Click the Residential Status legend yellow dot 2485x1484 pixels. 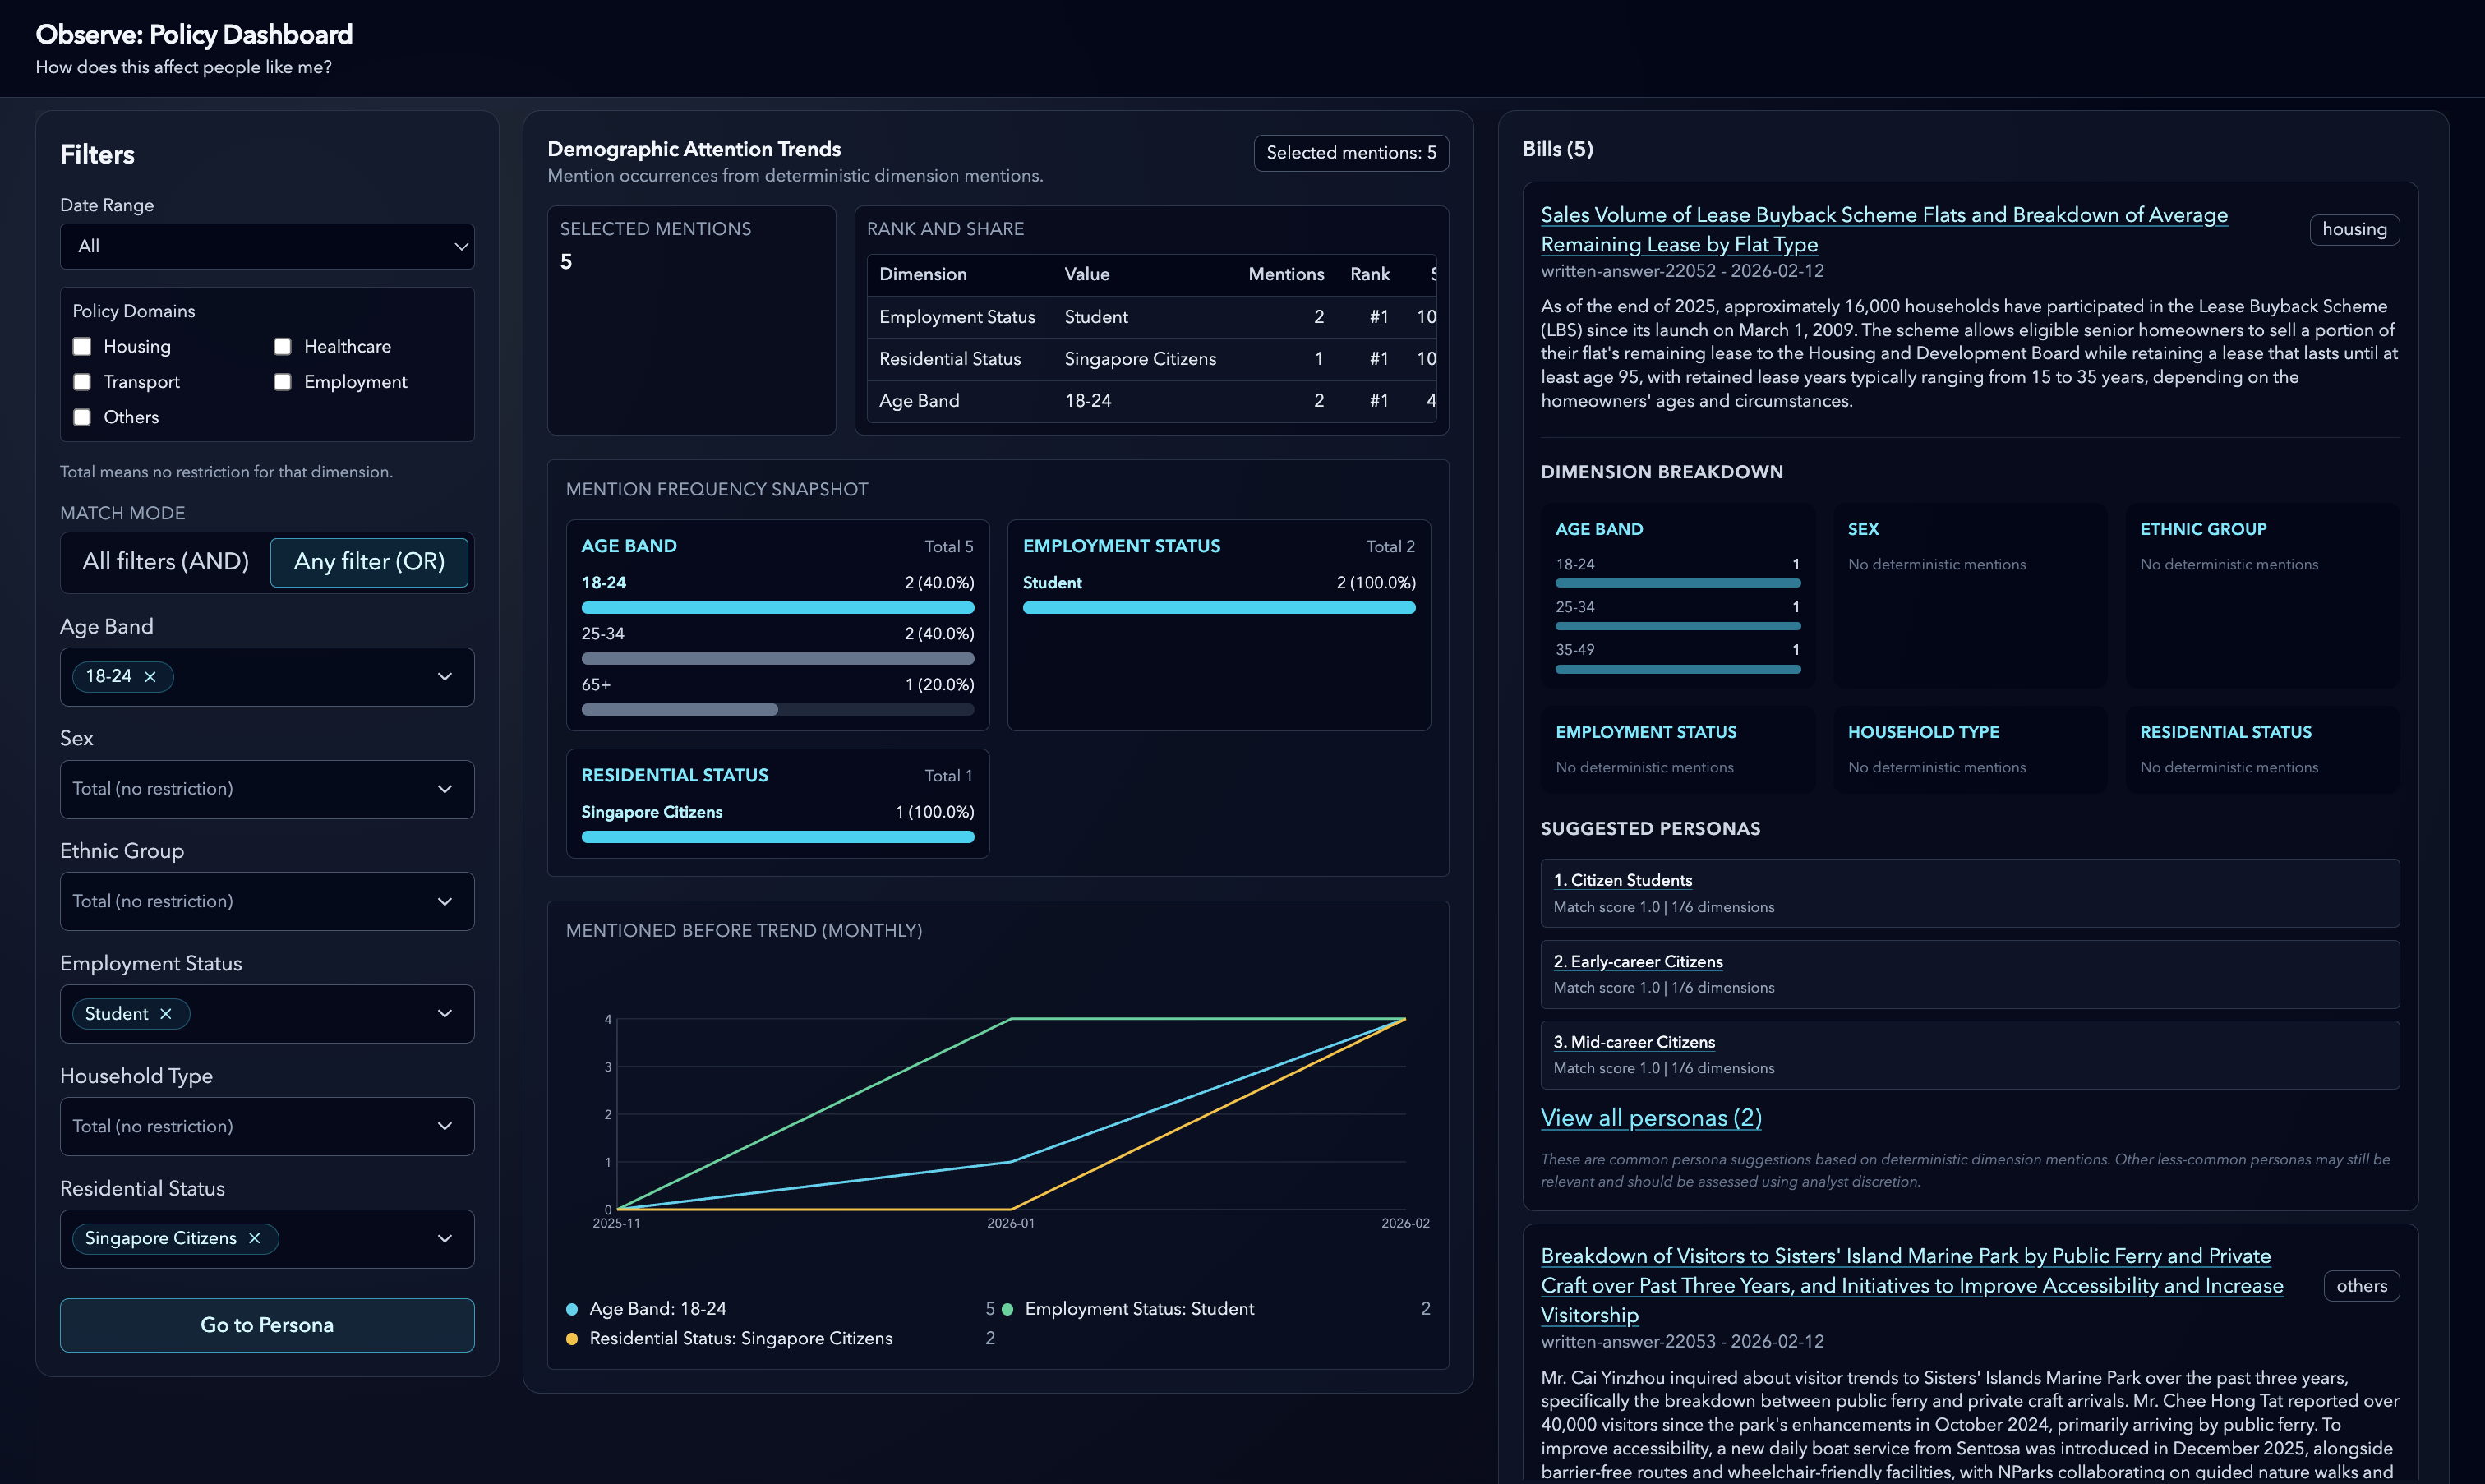[572, 1339]
